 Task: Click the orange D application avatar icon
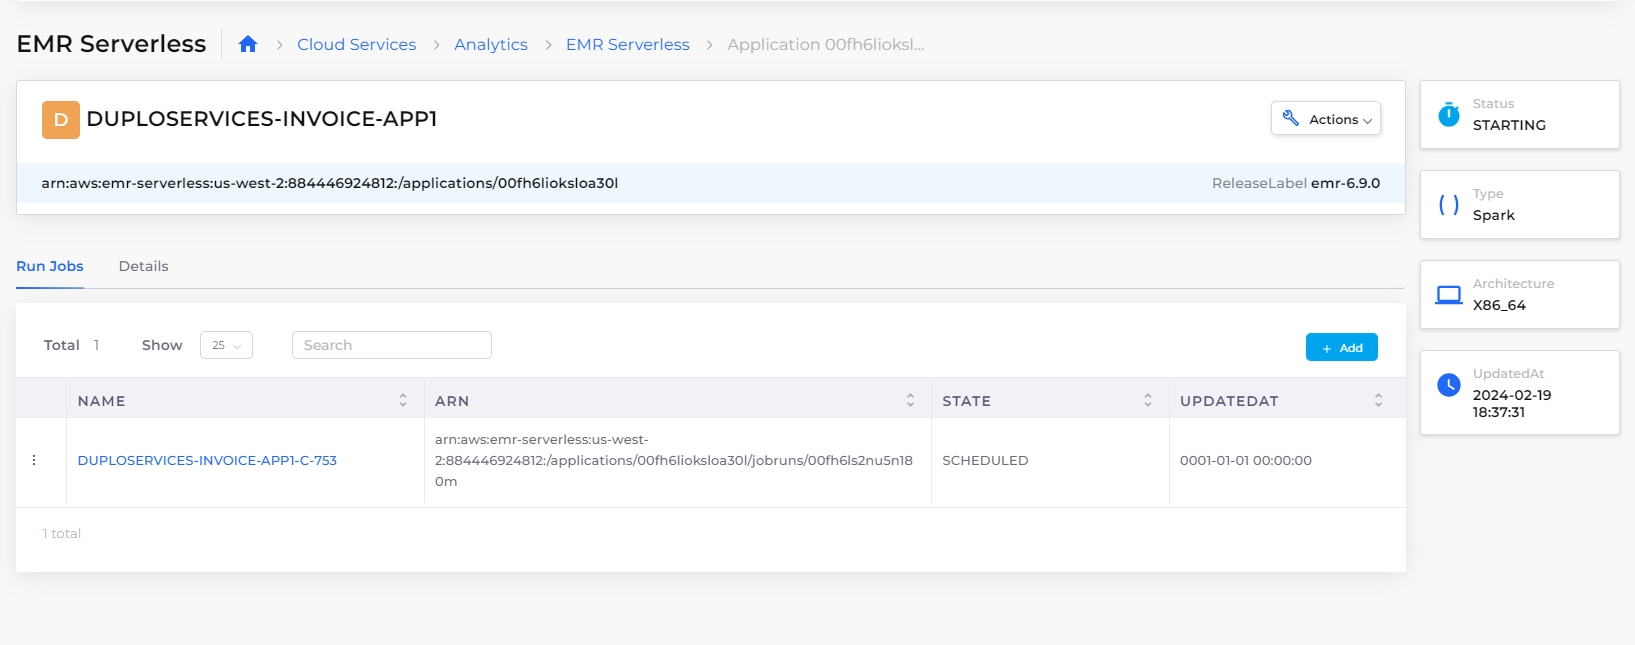click(60, 119)
